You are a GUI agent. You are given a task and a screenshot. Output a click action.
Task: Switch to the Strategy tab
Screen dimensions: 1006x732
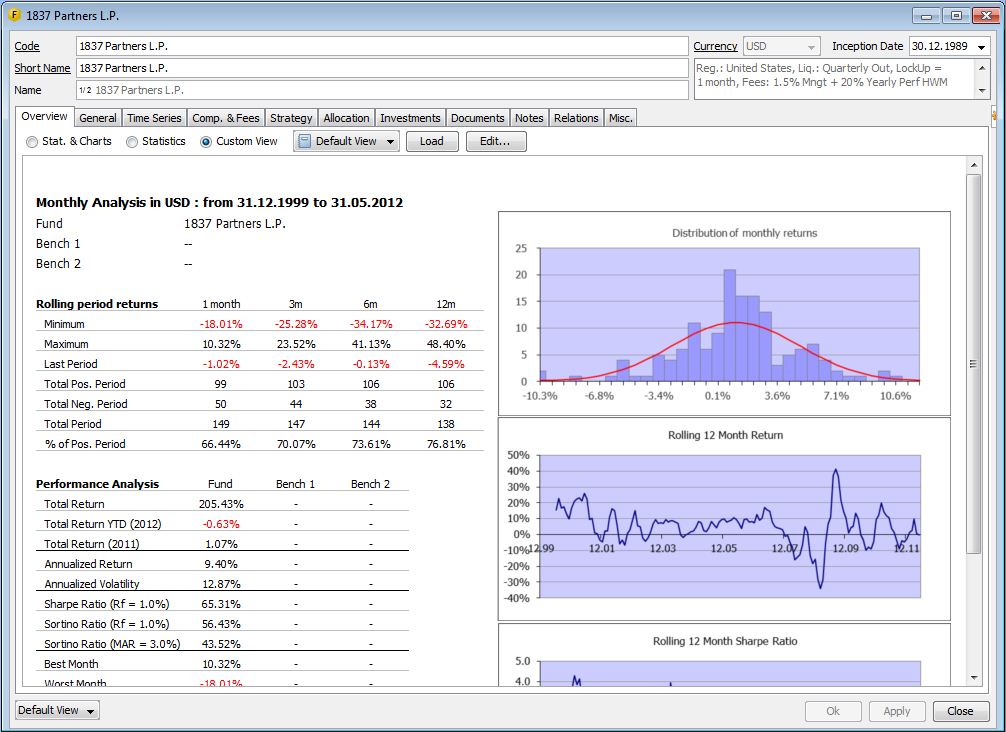[x=291, y=118]
